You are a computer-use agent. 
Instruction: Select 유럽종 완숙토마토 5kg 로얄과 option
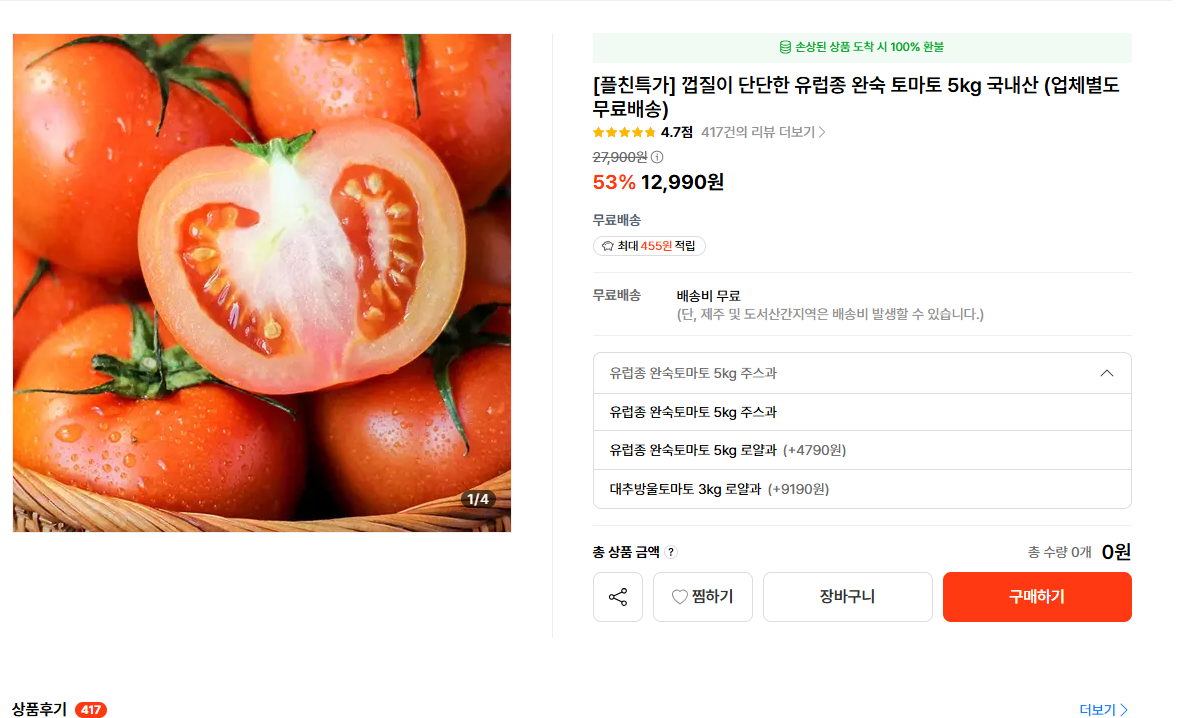[x=727, y=450]
